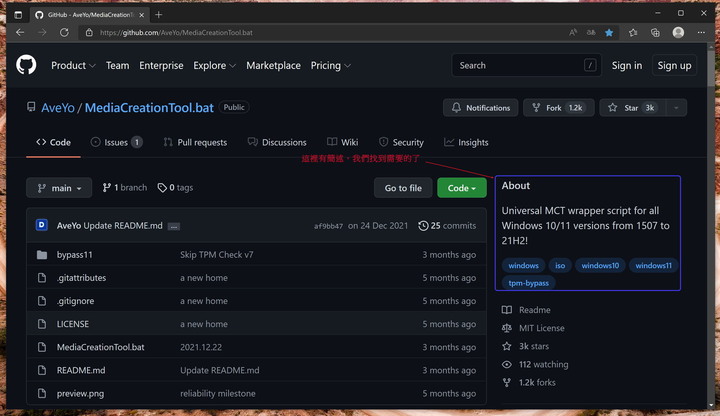
Task: Click the Sign in link
Action: click(x=627, y=65)
